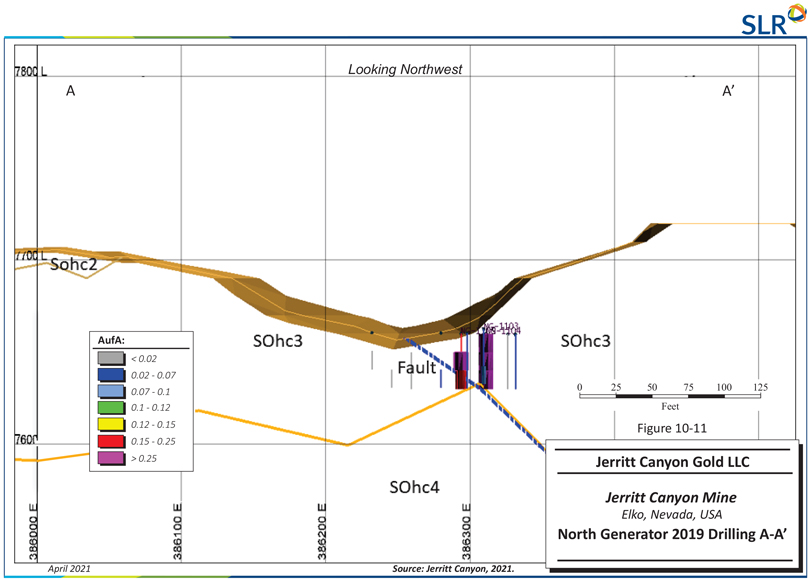This screenshot has height=580, width=810.
Task: Click the scale bar in feet
Action: (x=670, y=395)
